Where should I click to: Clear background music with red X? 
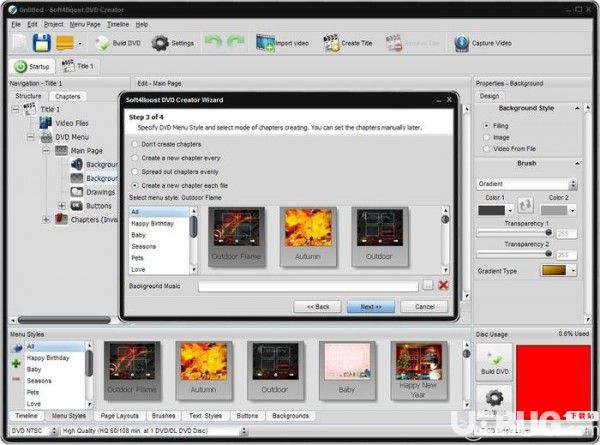pyautogui.click(x=443, y=285)
